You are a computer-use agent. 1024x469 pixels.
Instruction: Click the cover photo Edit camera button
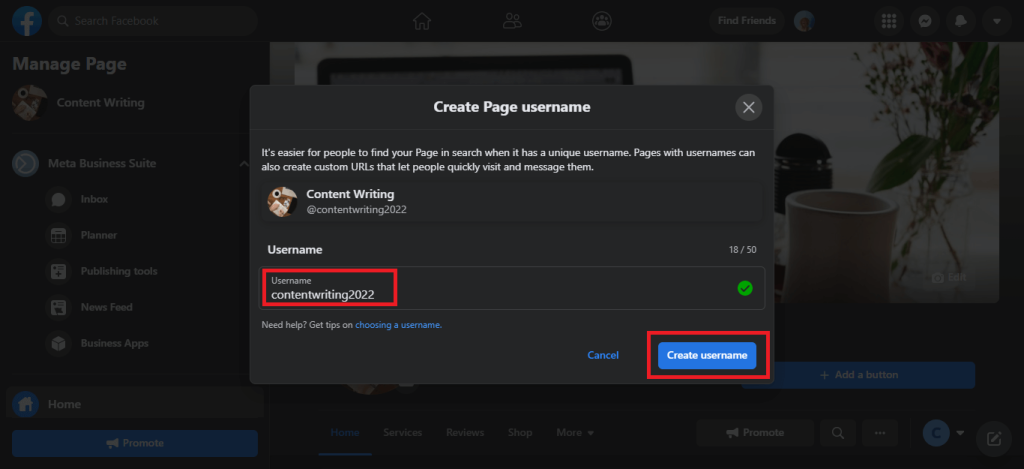[x=949, y=278]
